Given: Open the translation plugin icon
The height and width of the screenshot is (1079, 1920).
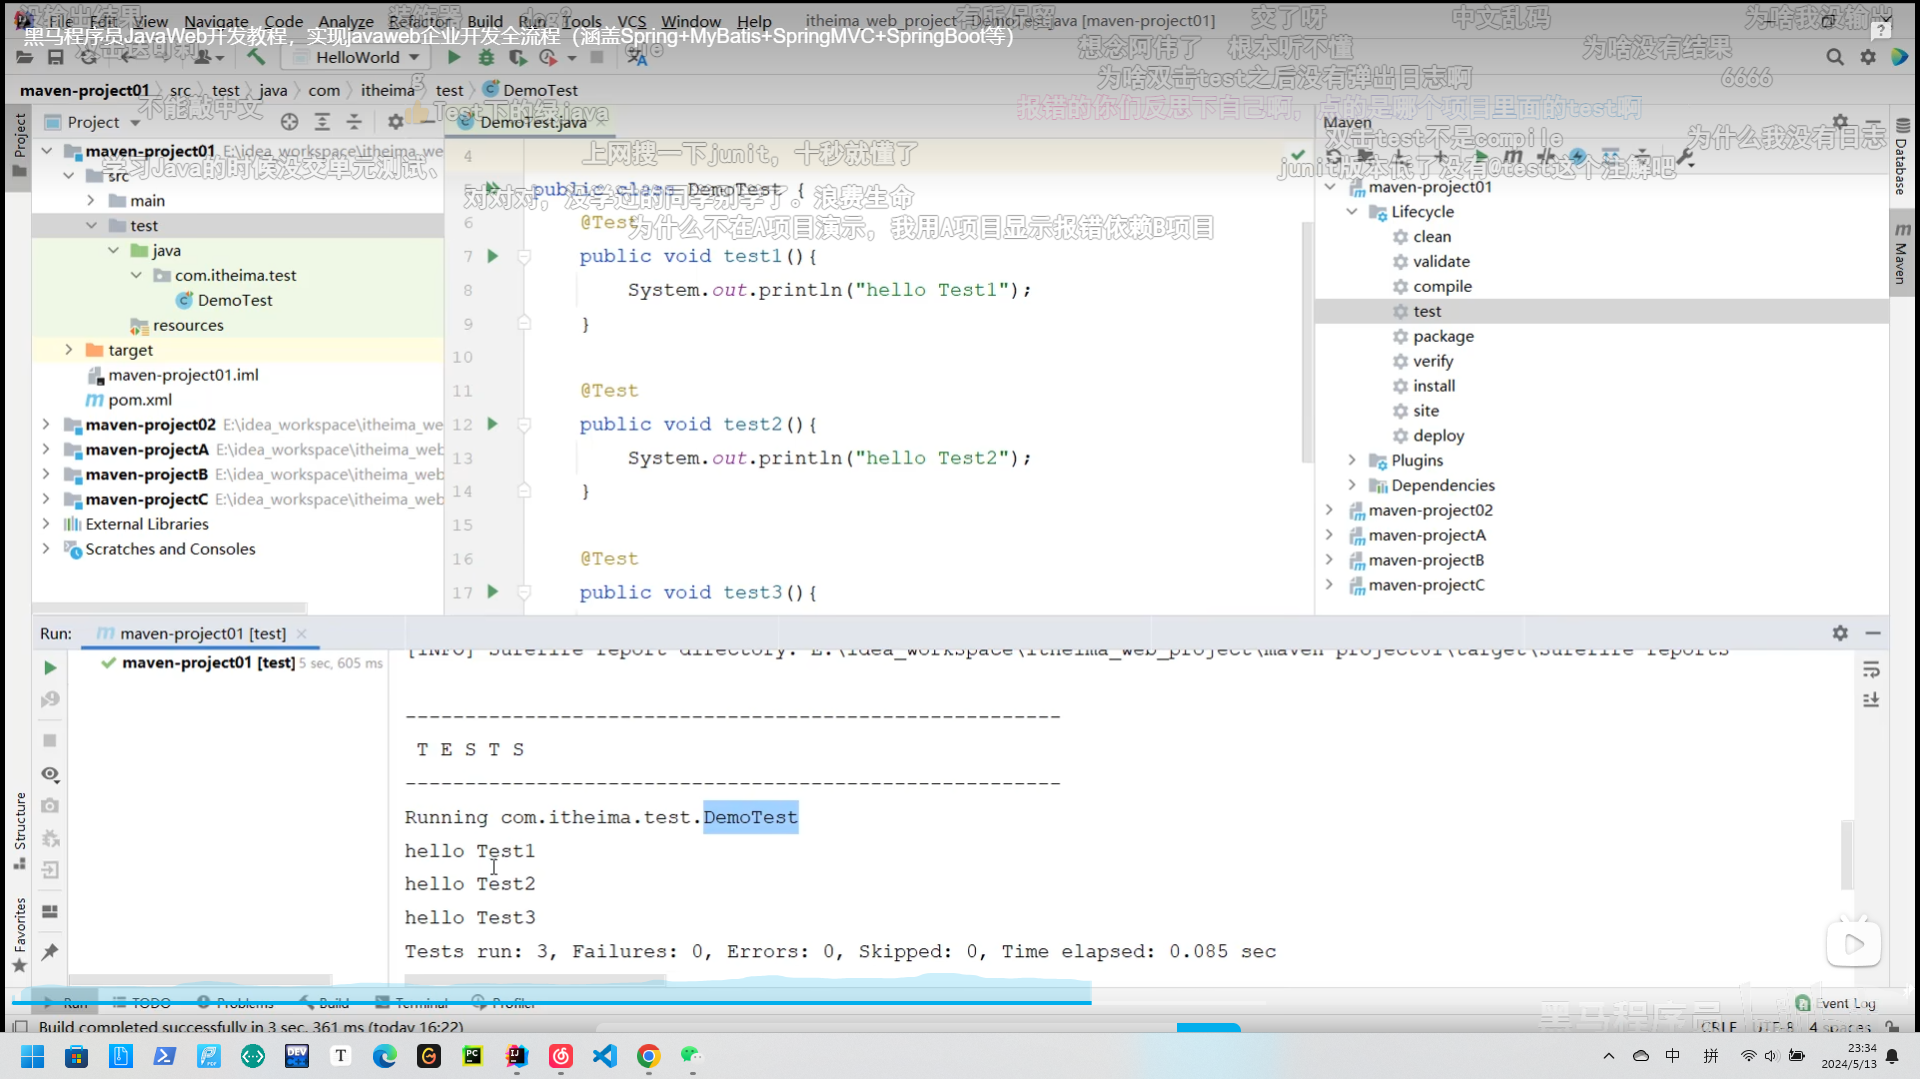Looking at the screenshot, I should coord(637,57).
